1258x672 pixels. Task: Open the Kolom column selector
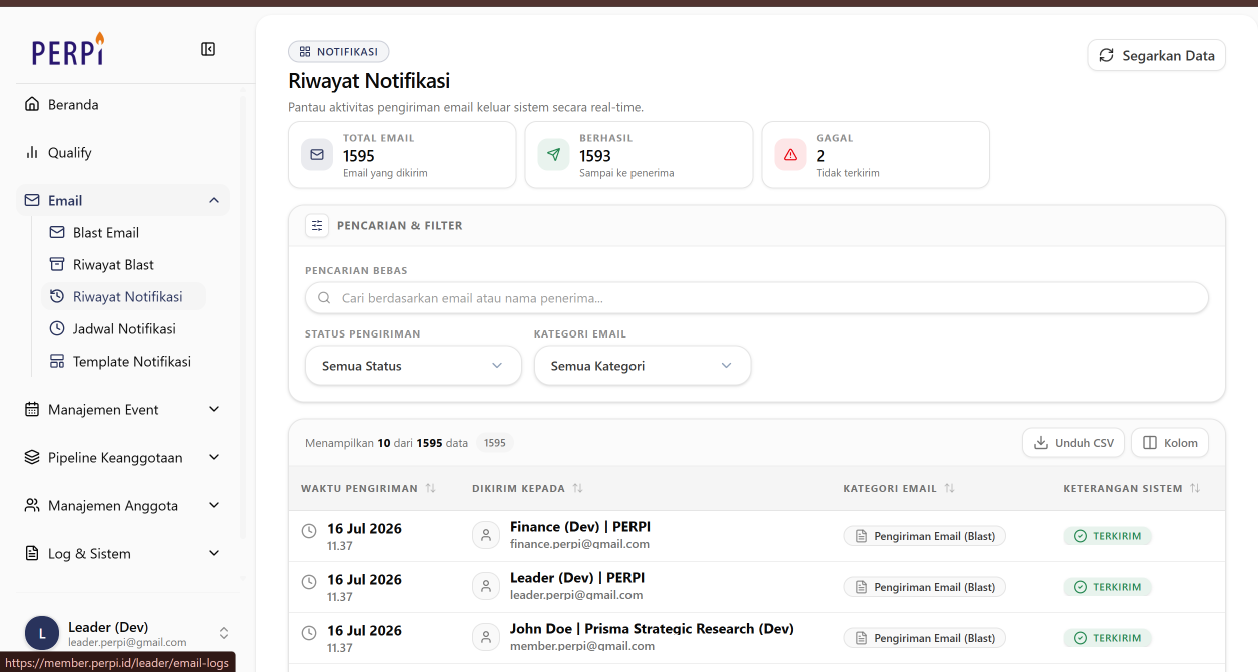click(x=1170, y=443)
